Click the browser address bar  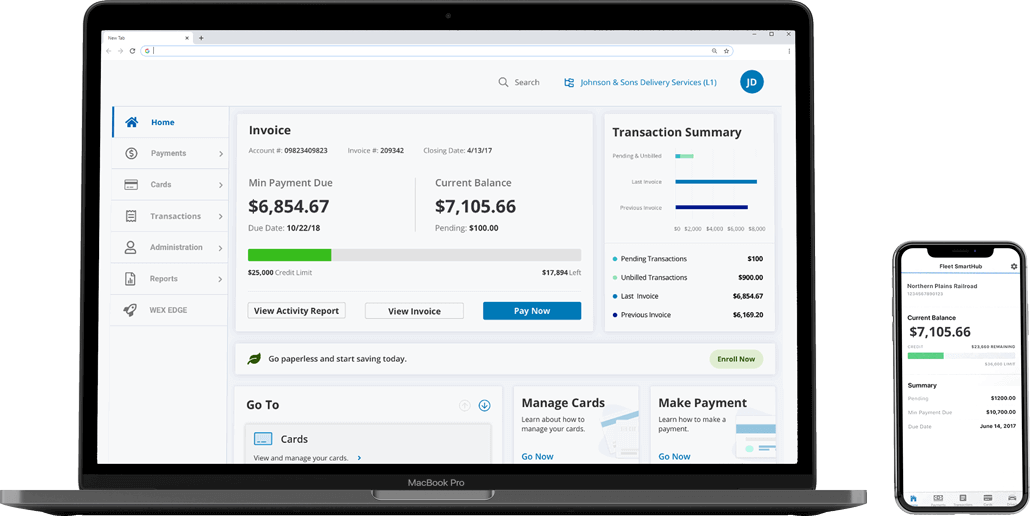[x=430, y=50]
